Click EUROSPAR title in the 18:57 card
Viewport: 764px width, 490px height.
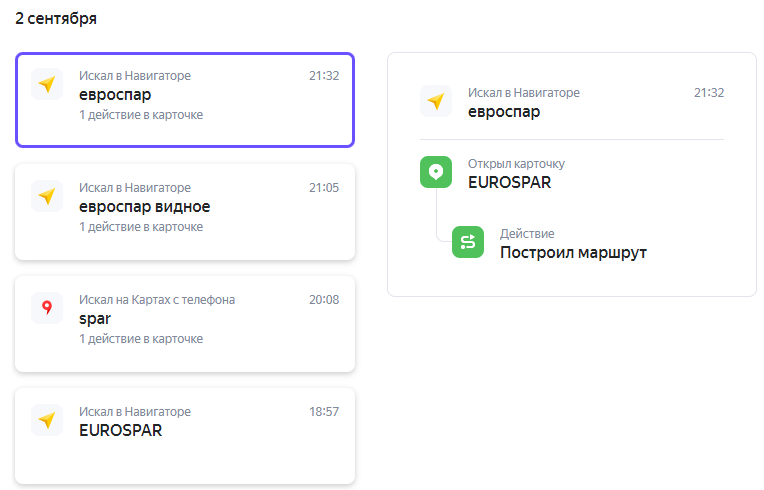[120, 430]
